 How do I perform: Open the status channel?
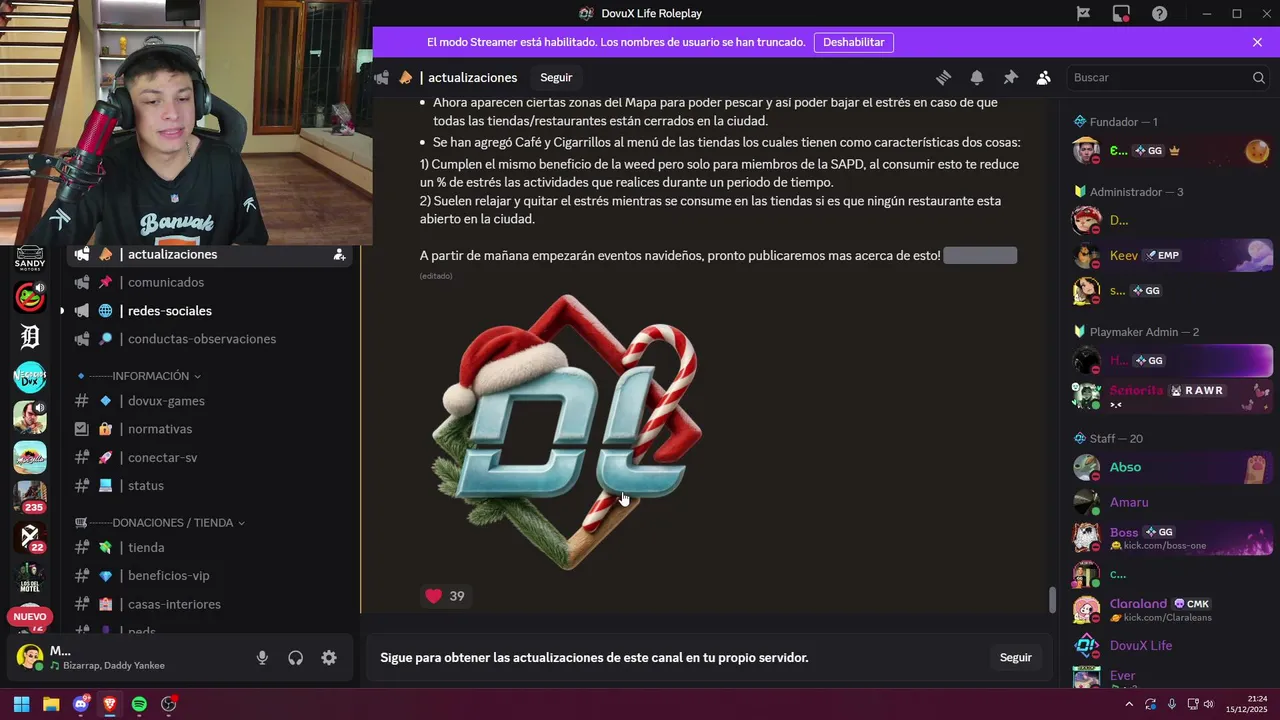(210, 485)
